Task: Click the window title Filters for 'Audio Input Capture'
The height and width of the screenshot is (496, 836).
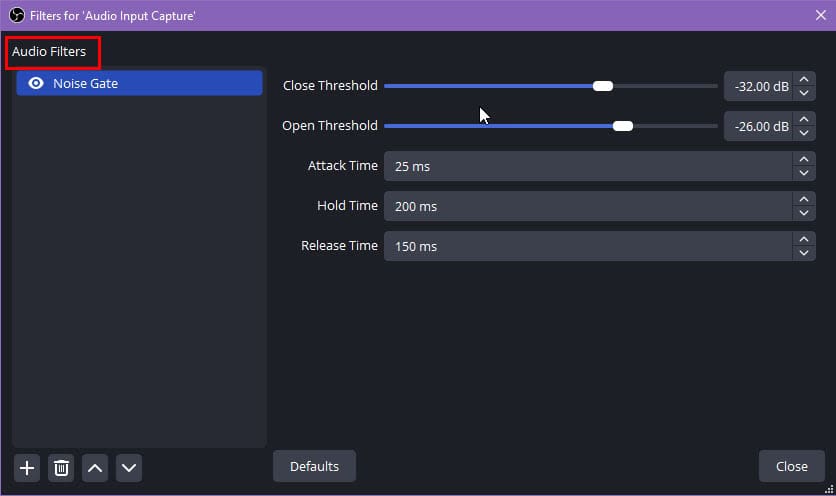Action: tap(112, 16)
